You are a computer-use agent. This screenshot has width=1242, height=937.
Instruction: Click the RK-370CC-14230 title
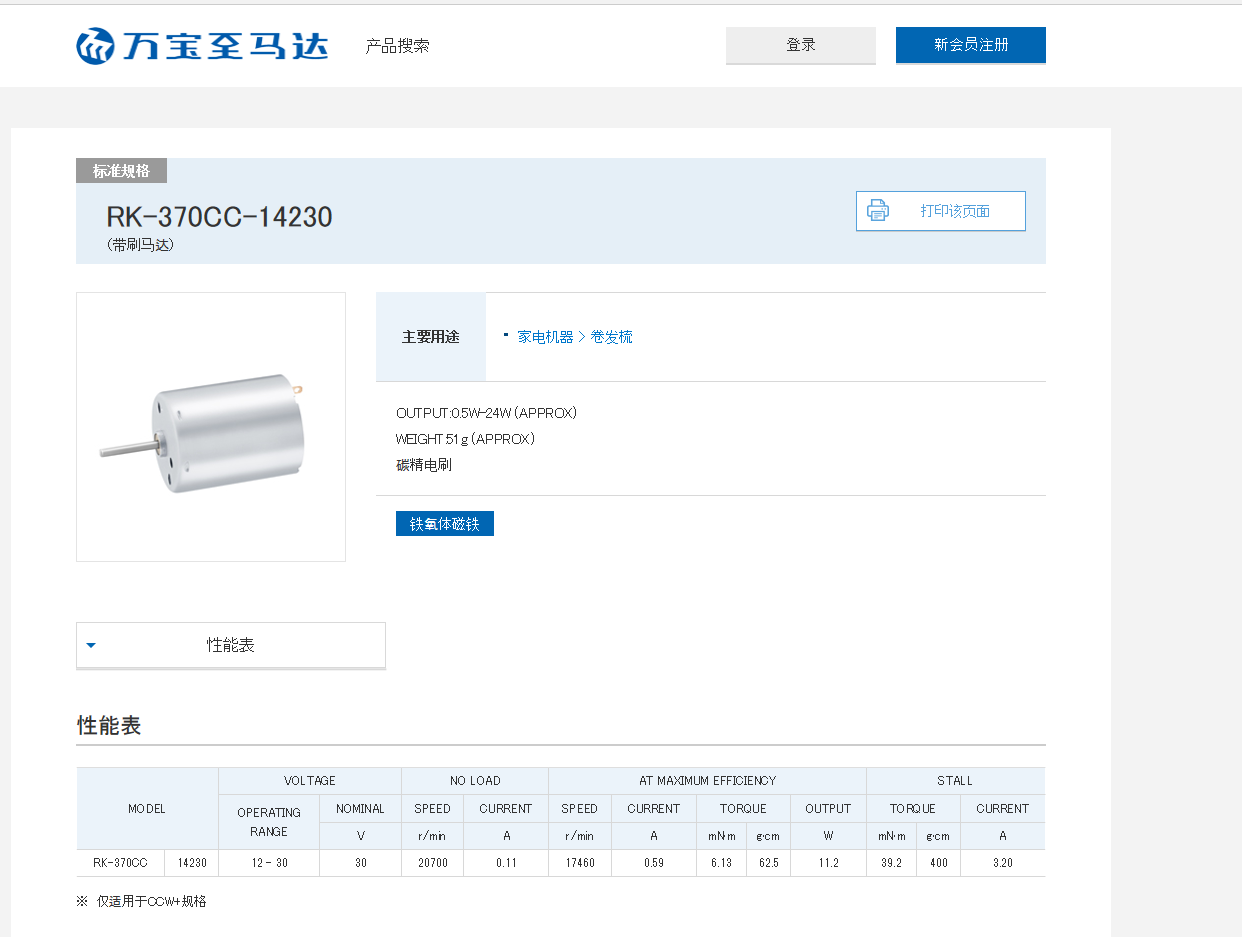coord(219,217)
